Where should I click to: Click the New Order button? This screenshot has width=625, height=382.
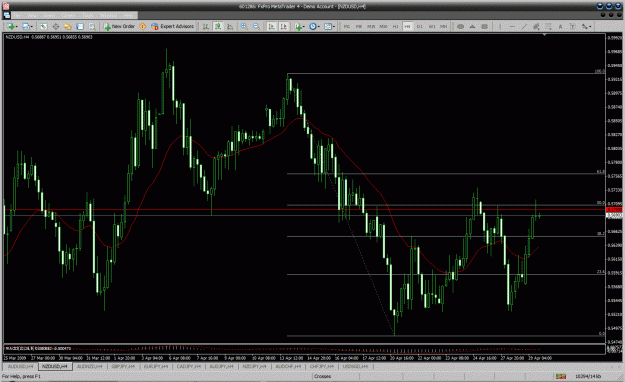[119, 26]
